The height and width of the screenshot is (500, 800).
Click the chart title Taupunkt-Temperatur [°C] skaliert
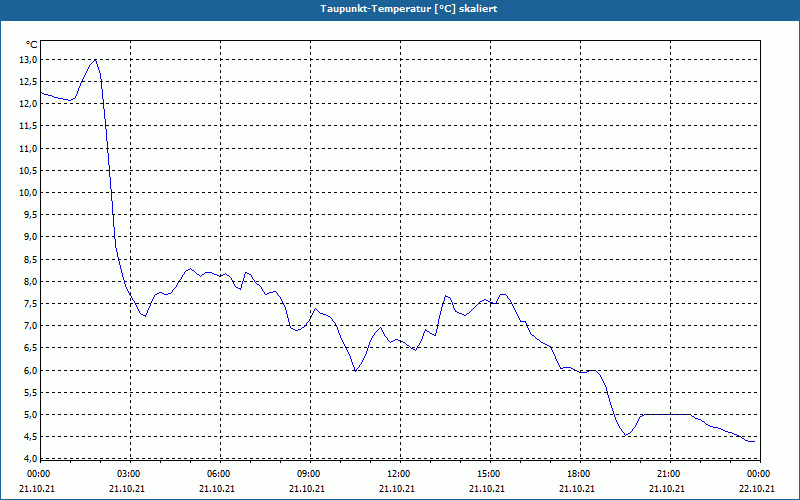click(409, 9)
